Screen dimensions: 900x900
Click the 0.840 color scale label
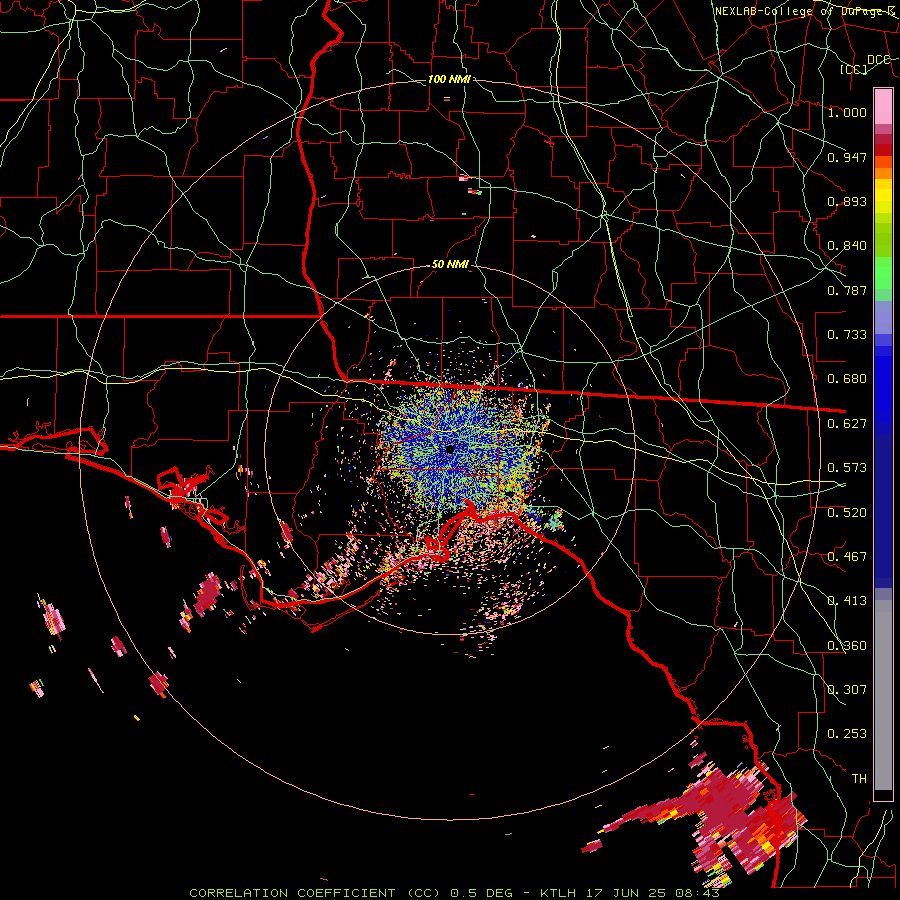(847, 246)
